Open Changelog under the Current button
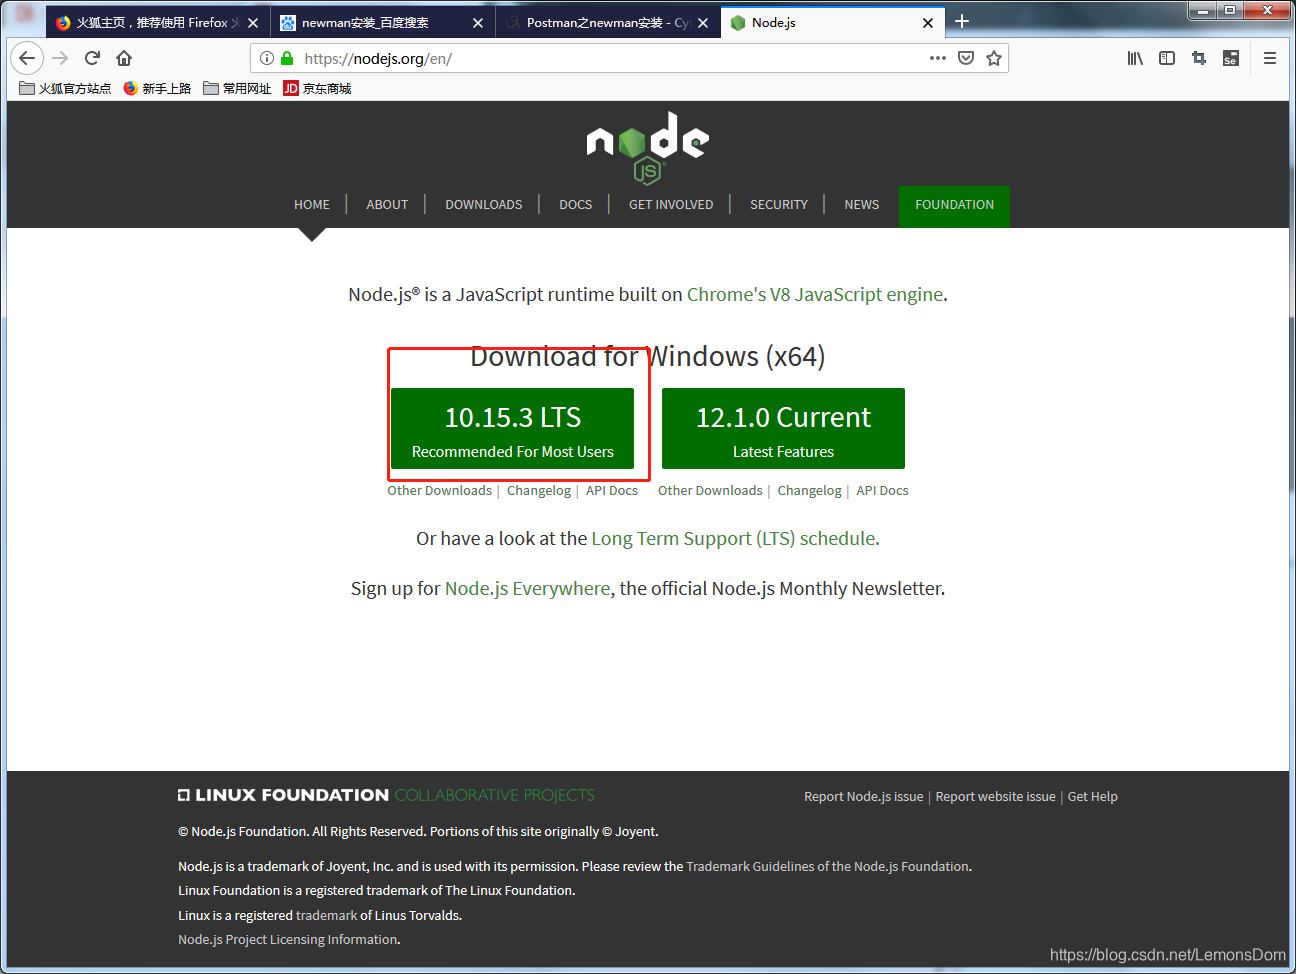This screenshot has width=1296, height=974. pyautogui.click(x=810, y=491)
